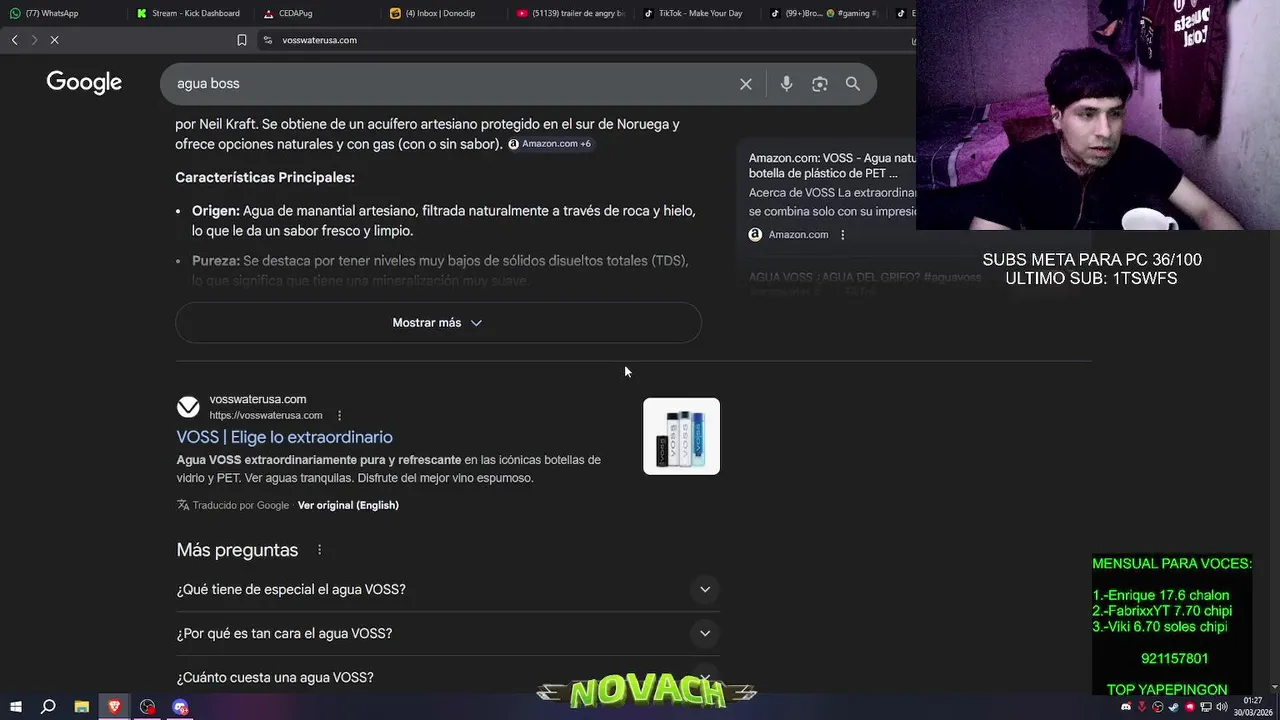1280x720 pixels.
Task: Select the 'Más preguntas' heading
Action: point(237,550)
